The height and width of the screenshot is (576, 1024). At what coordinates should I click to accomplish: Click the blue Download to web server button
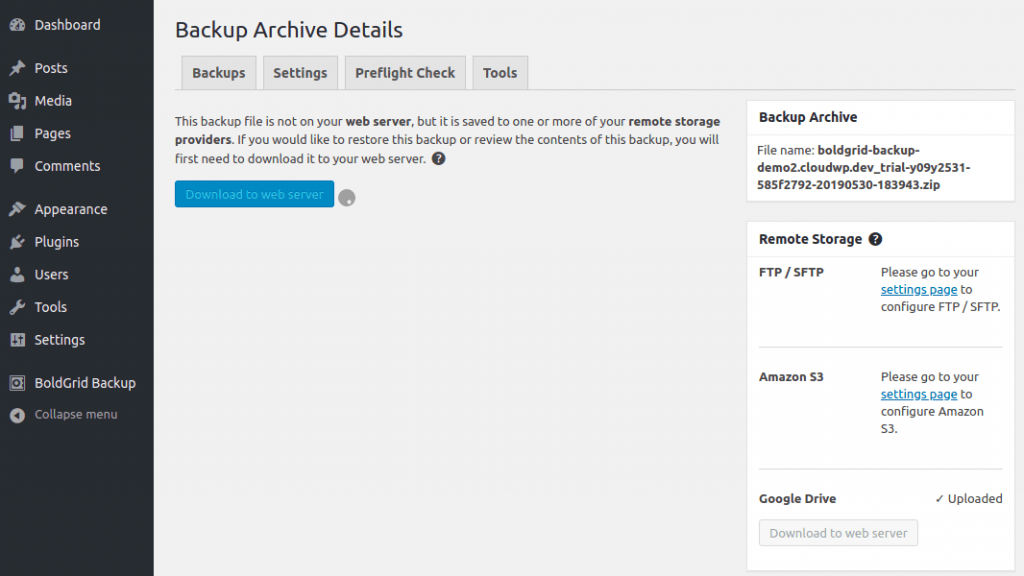[254, 194]
